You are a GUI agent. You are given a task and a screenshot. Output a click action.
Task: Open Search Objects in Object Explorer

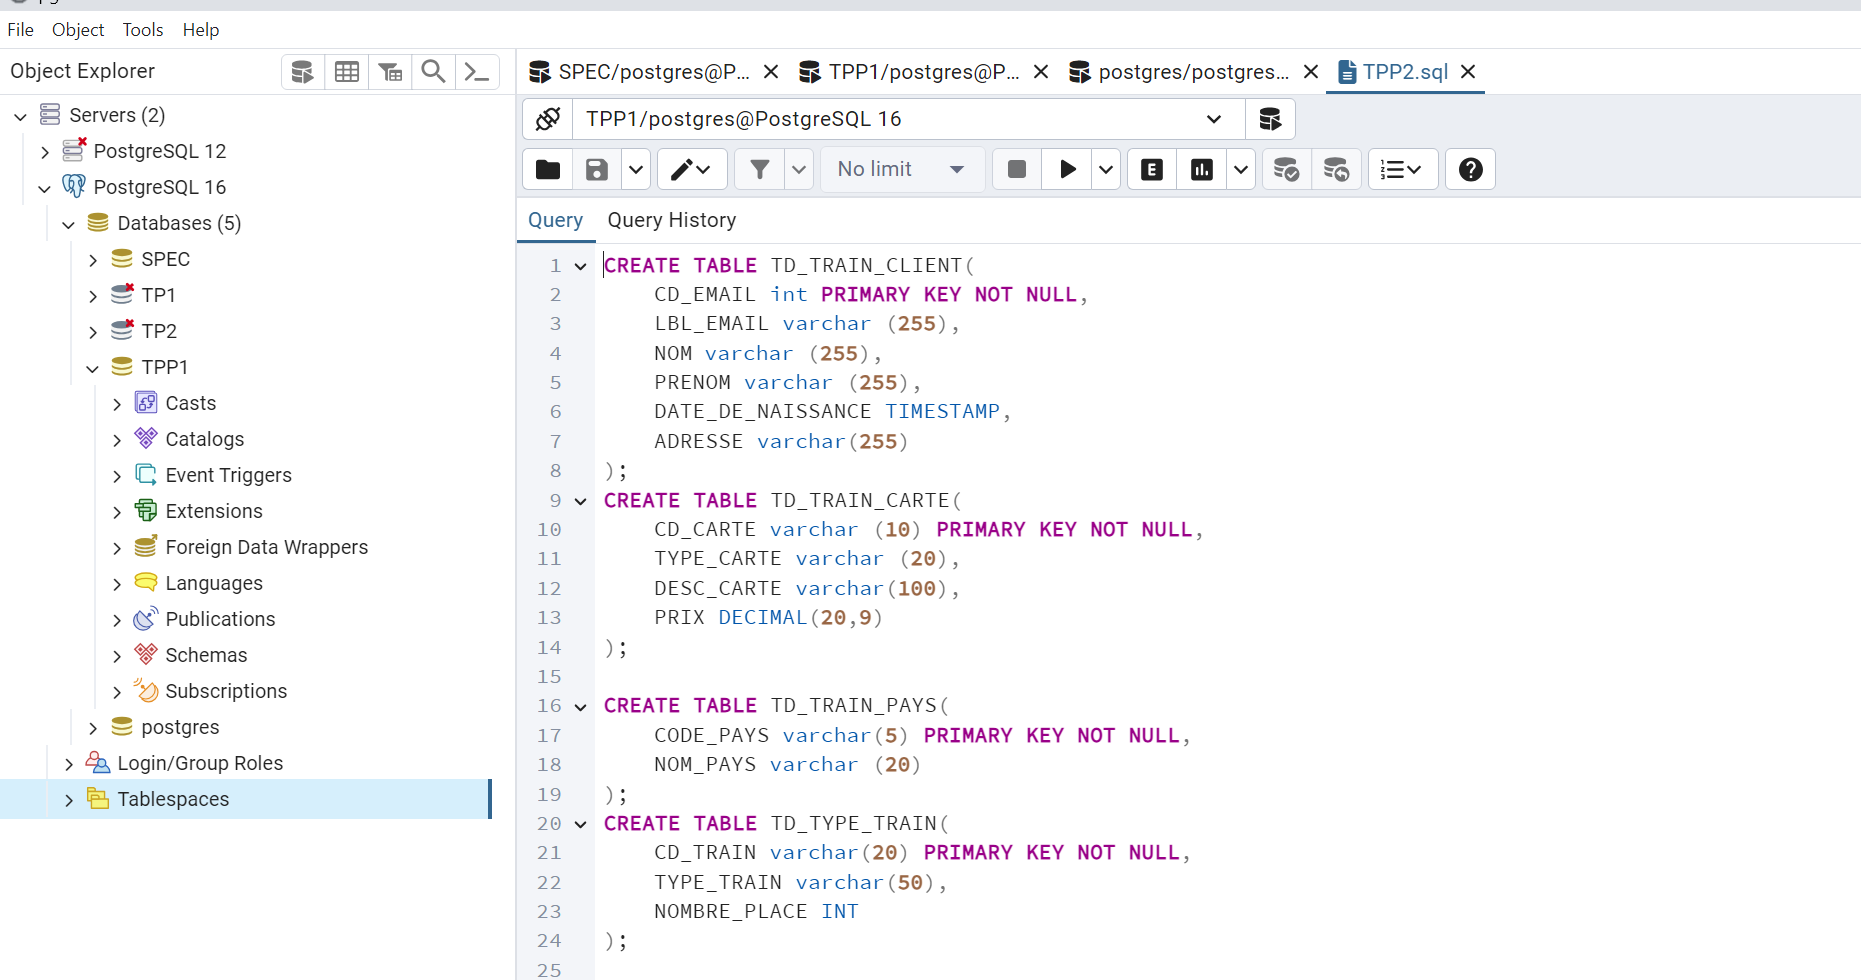click(x=433, y=72)
